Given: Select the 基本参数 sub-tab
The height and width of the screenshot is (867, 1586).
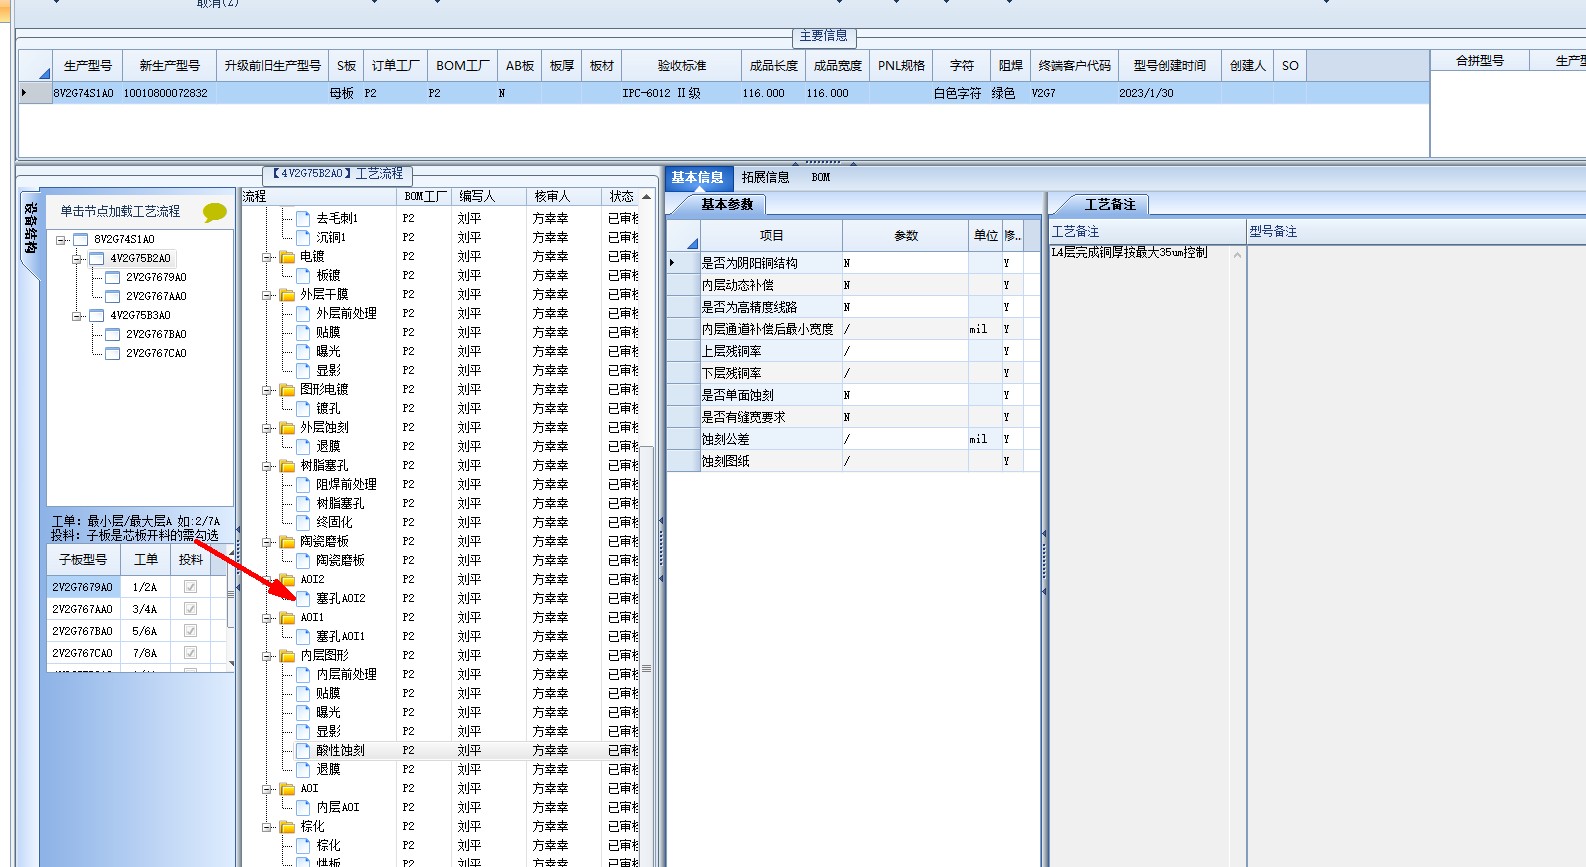Looking at the screenshot, I should [727, 205].
